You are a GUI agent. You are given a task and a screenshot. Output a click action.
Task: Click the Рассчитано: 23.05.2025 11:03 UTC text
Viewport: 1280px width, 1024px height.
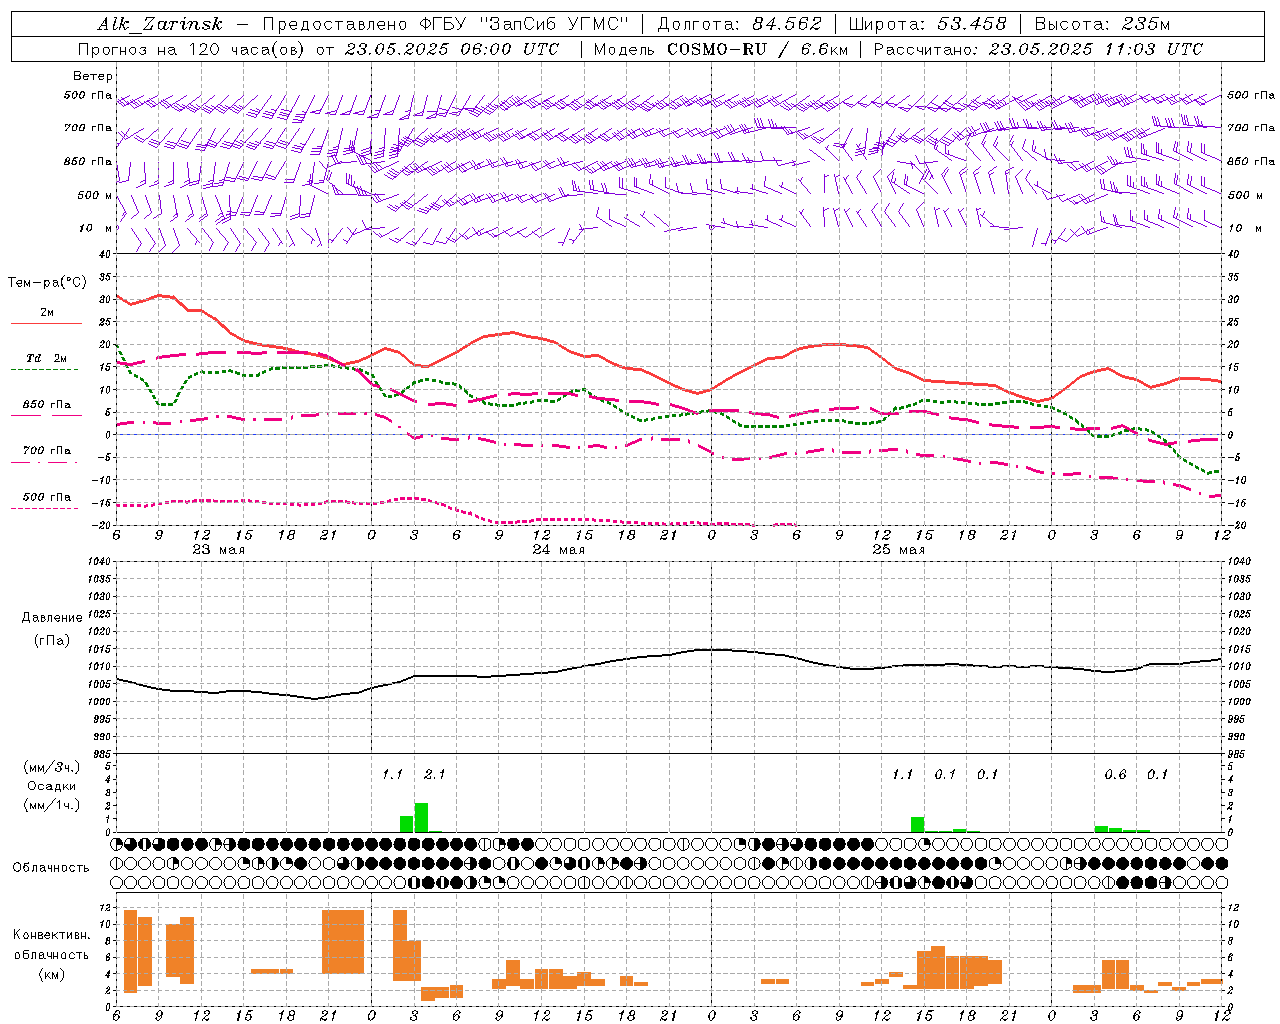click(1038, 49)
